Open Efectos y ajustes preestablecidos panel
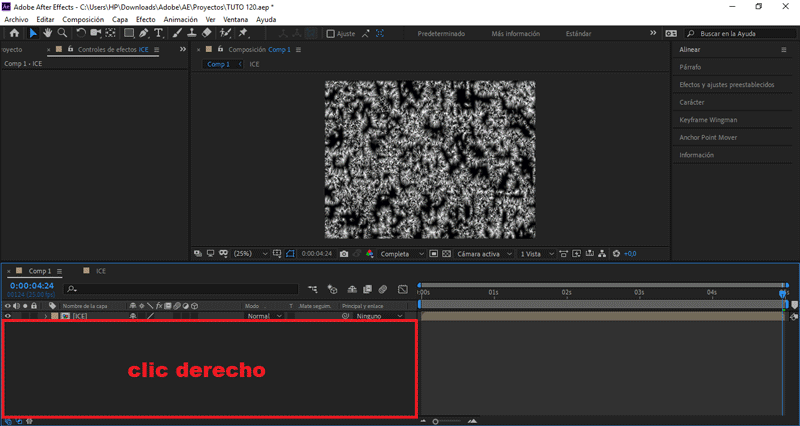The width and height of the screenshot is (800, 426). [726, 85]
